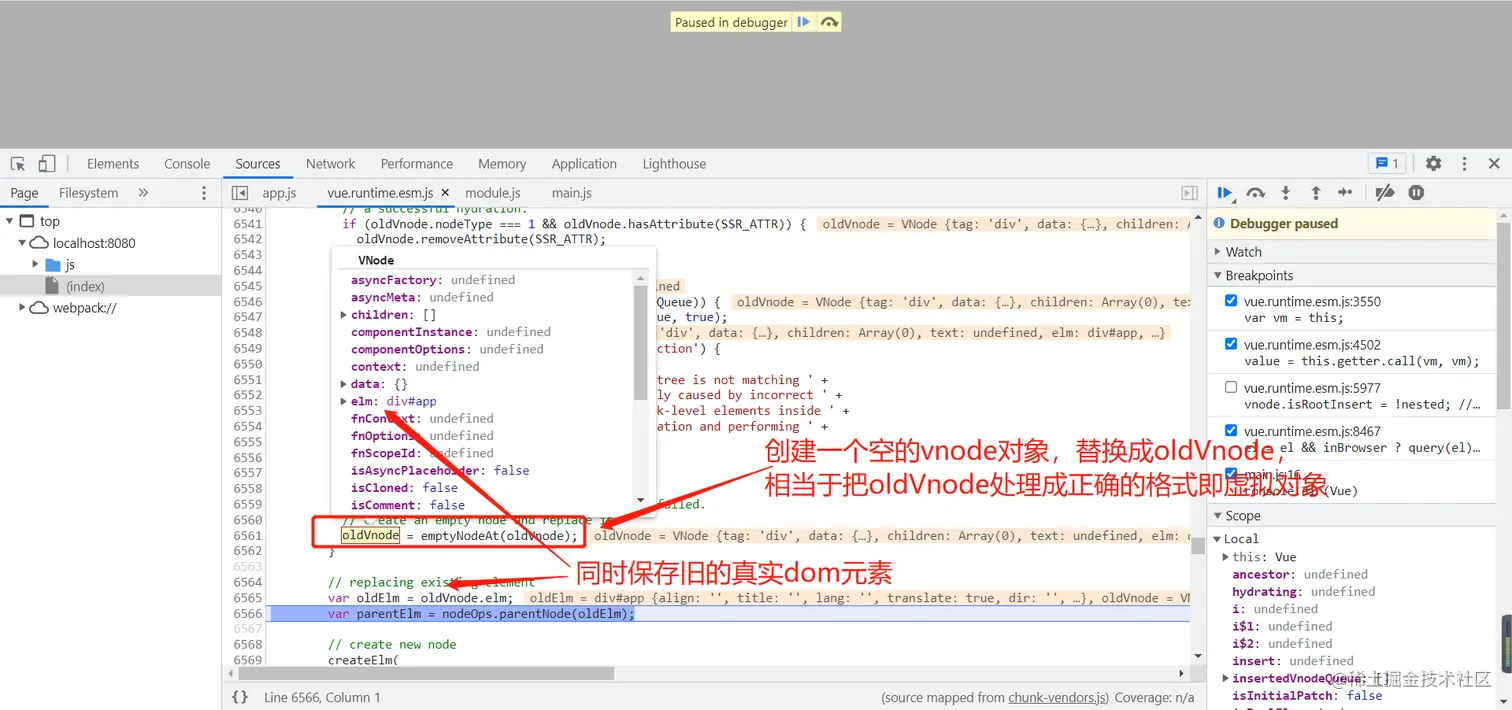Resume script from the paused overlay
The image size is (1512, 710).
[x=803, y=22]
